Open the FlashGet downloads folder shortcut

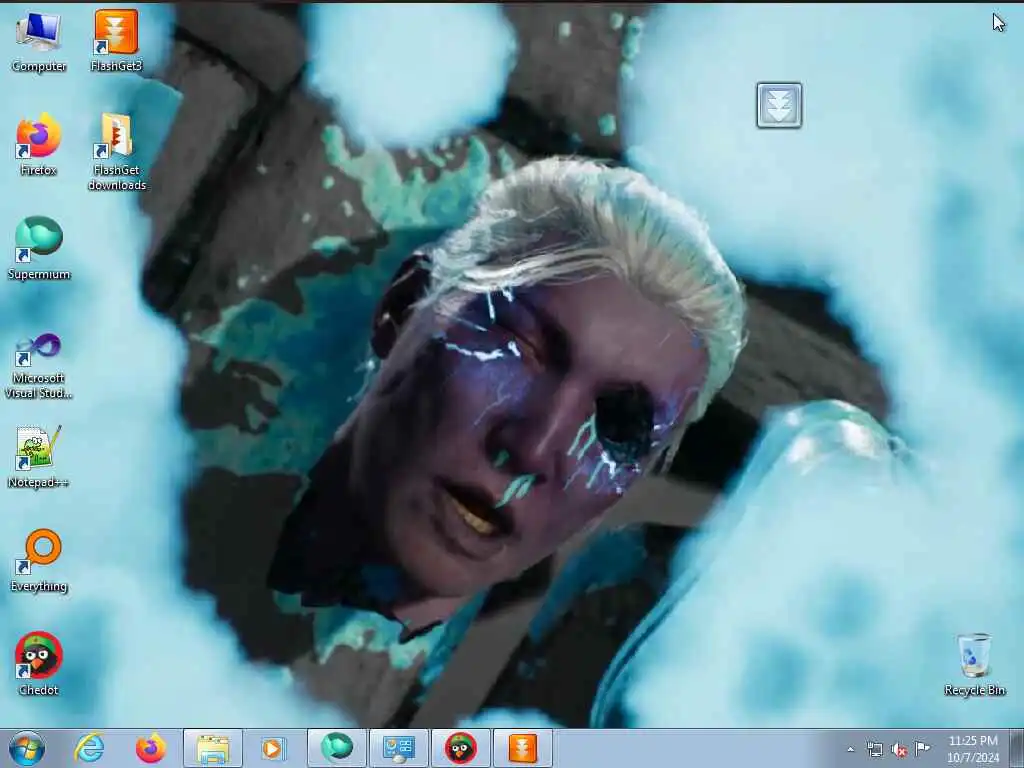click(117, 152)
